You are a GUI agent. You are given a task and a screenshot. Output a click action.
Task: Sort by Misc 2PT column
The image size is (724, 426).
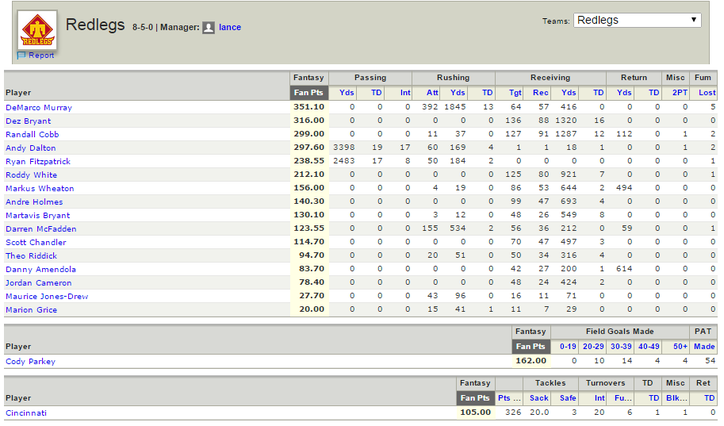(680, 93)
